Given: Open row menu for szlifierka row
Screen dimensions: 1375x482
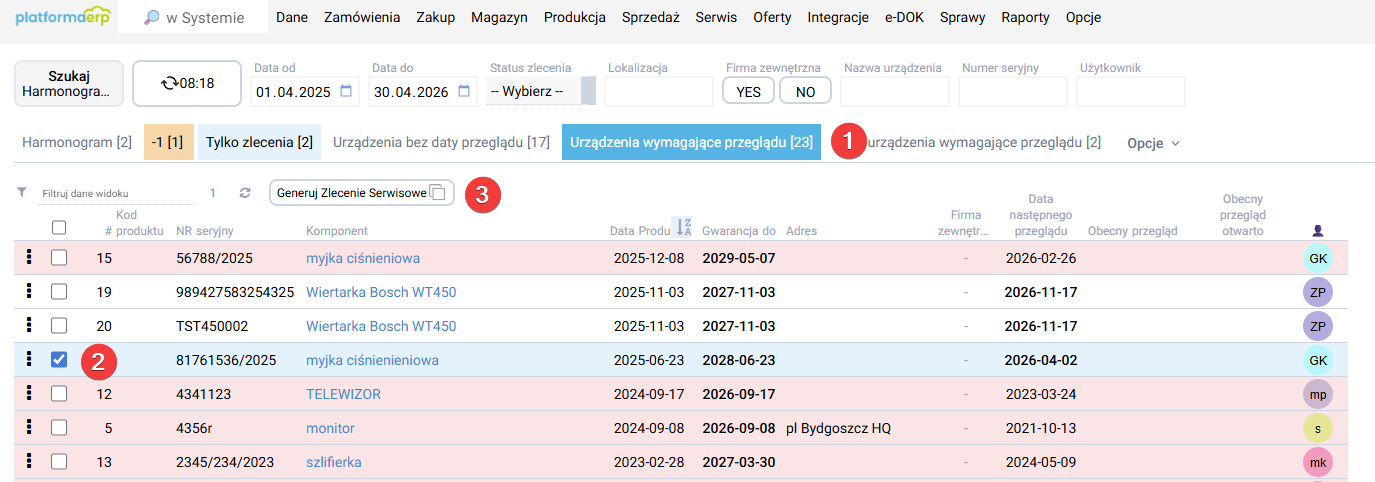Looking at the screenshot, I should coord(28,461).
